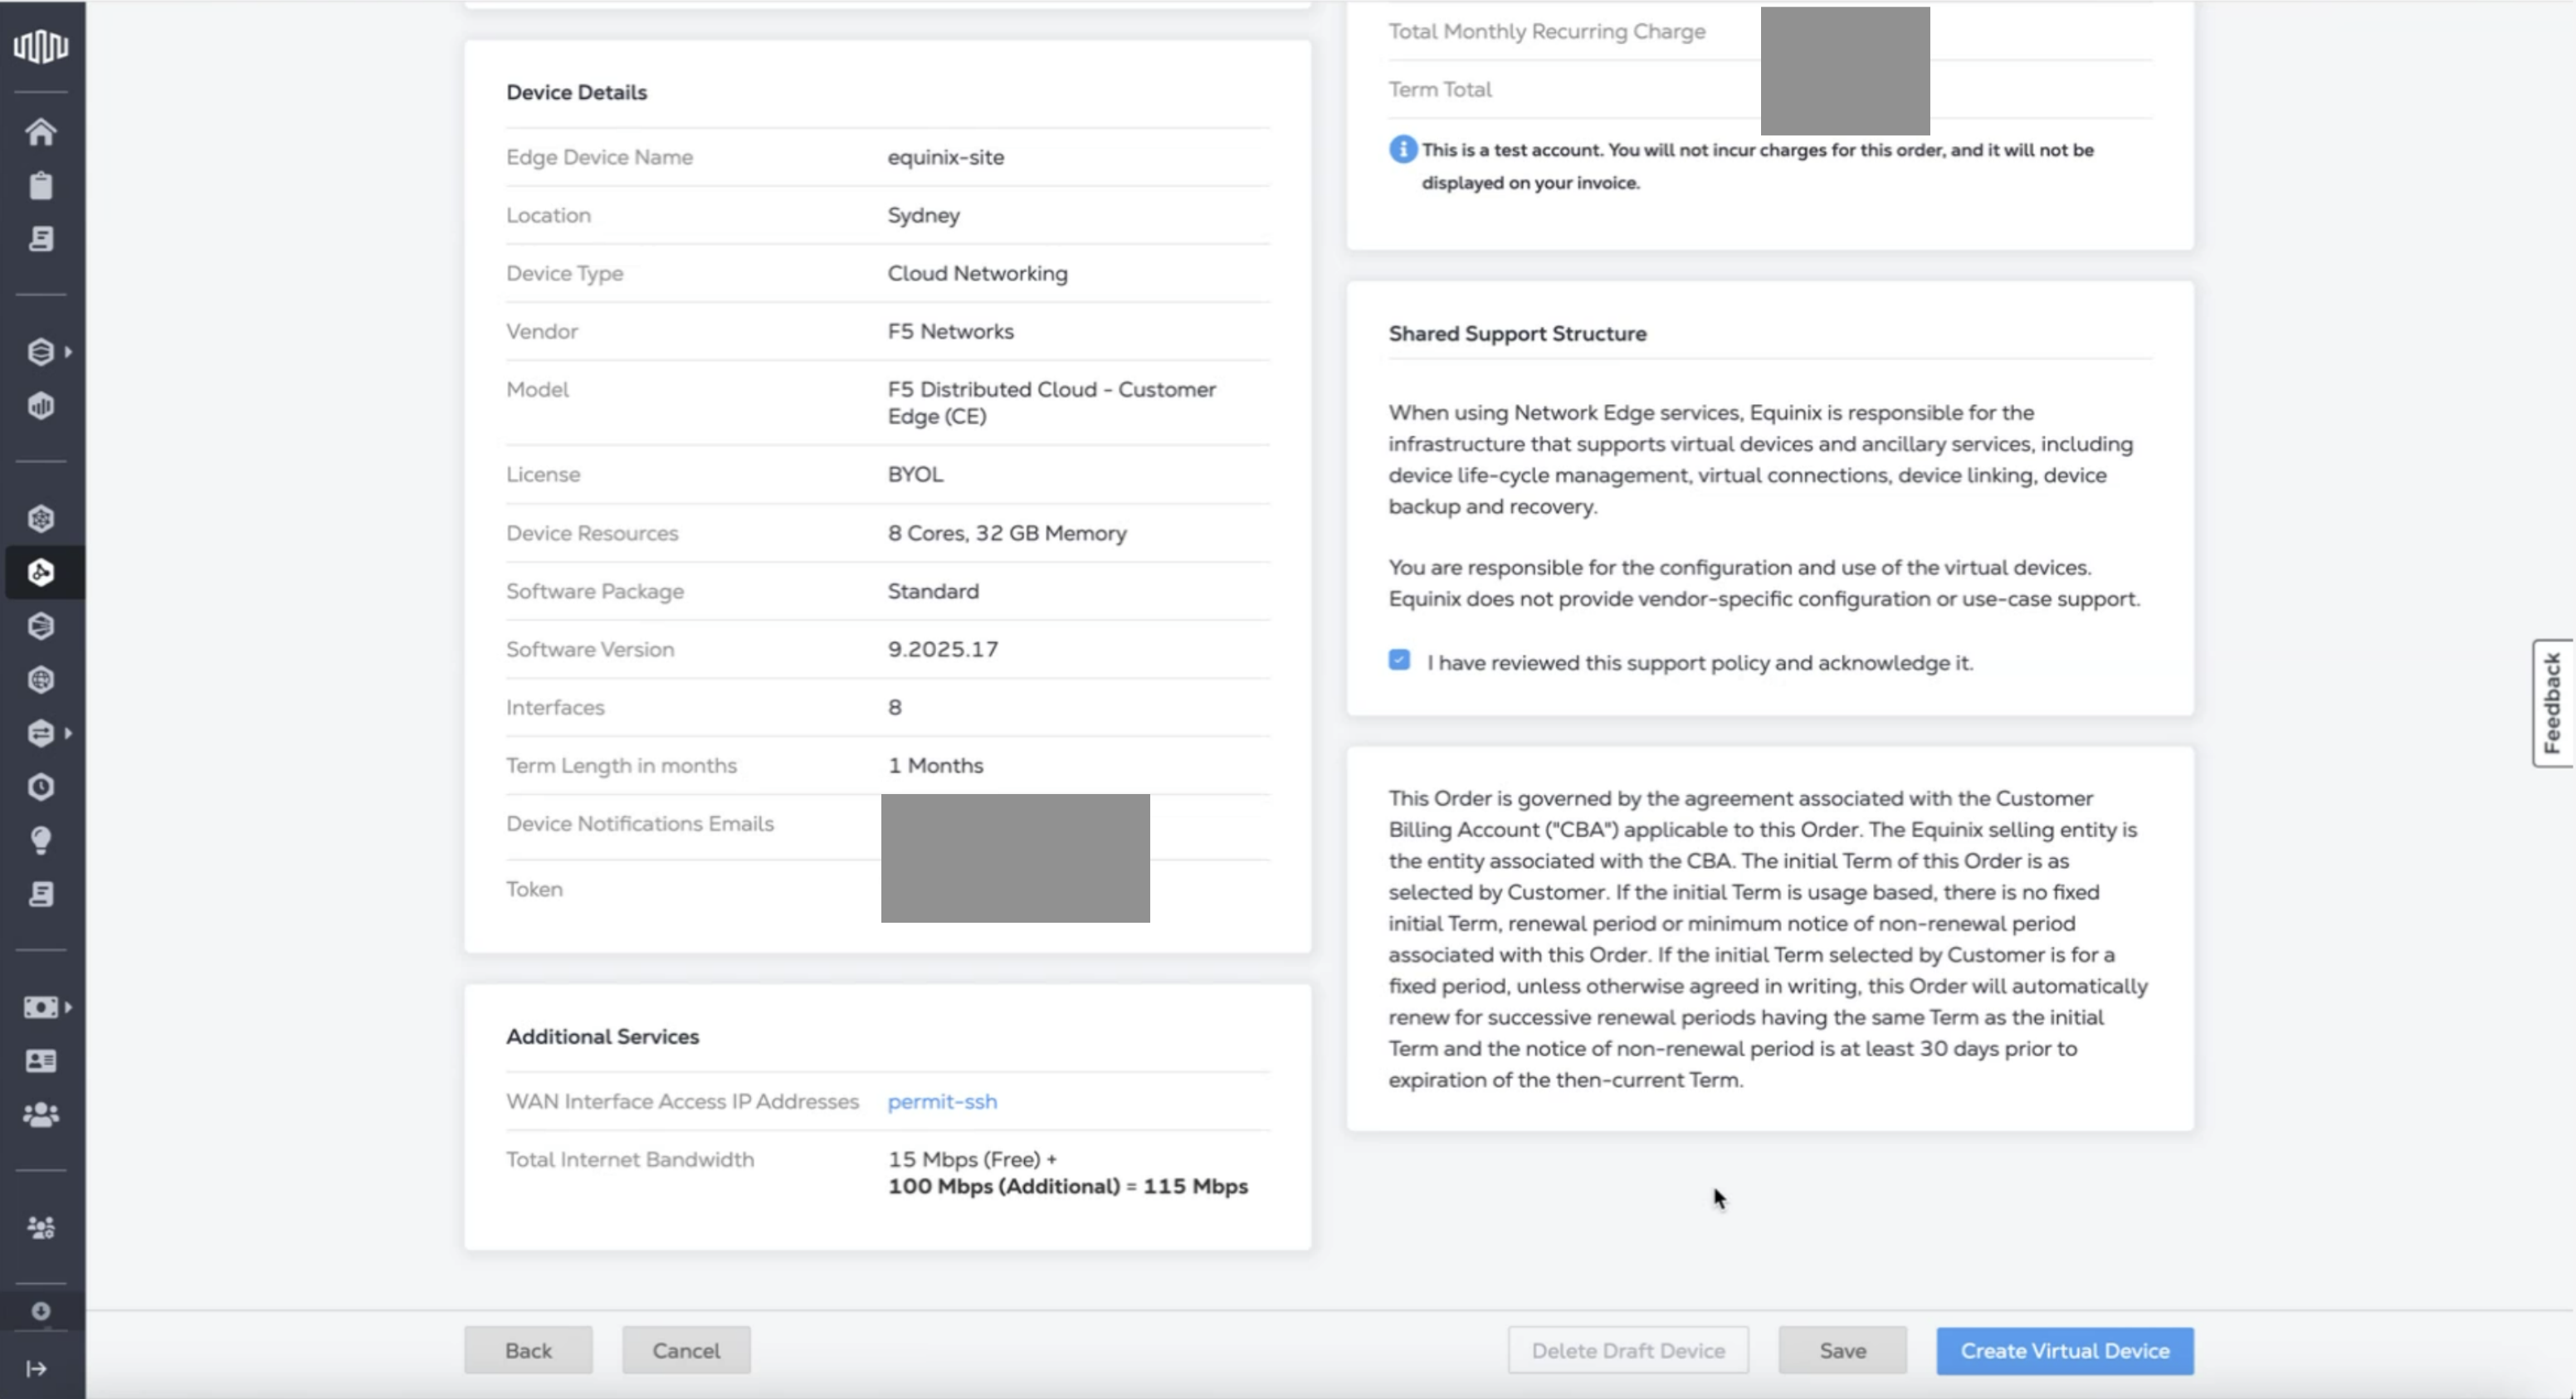The height and width of the screenshot is (1399, 2576).
Task: Click the bar chart hexagon sidebar icon
Action: point(41,406)
